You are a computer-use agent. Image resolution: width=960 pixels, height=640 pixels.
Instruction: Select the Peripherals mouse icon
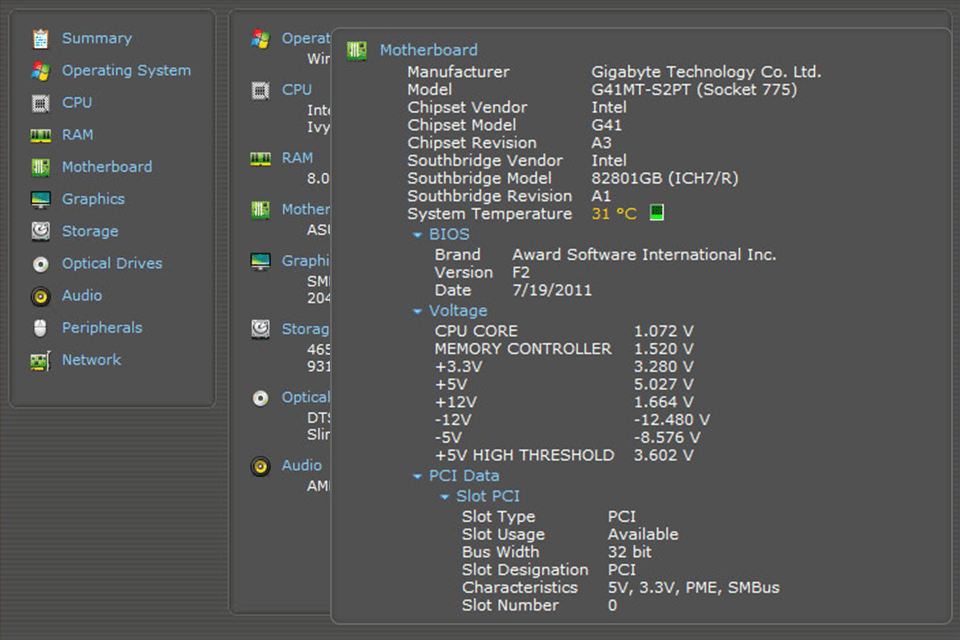click(x=40, y=327)
